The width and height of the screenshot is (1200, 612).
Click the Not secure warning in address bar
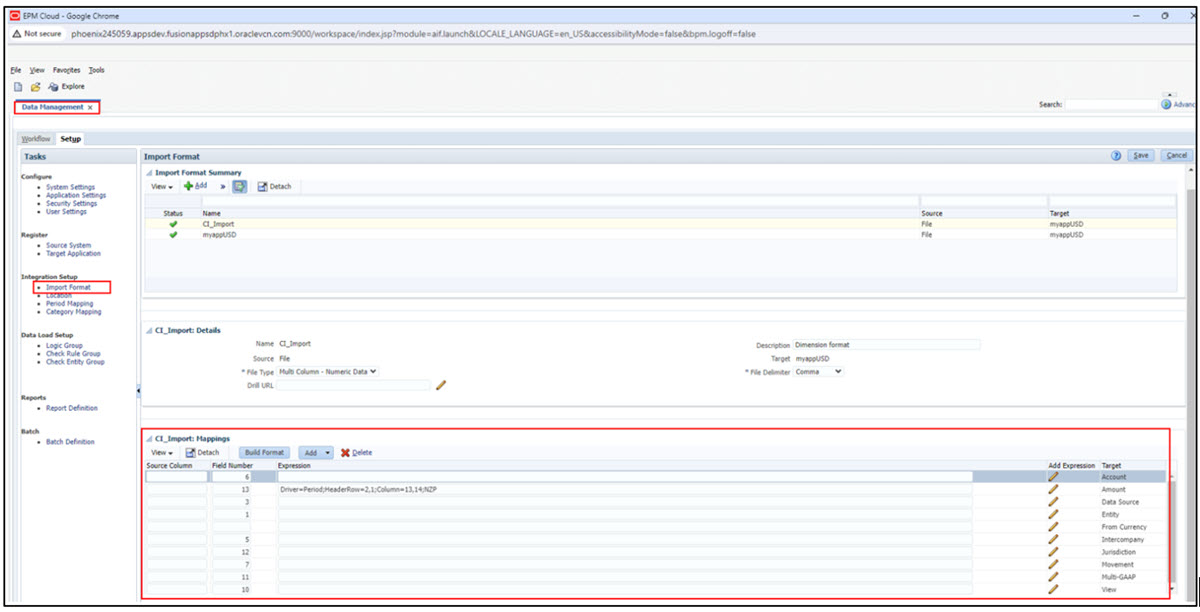click(38, 34)
